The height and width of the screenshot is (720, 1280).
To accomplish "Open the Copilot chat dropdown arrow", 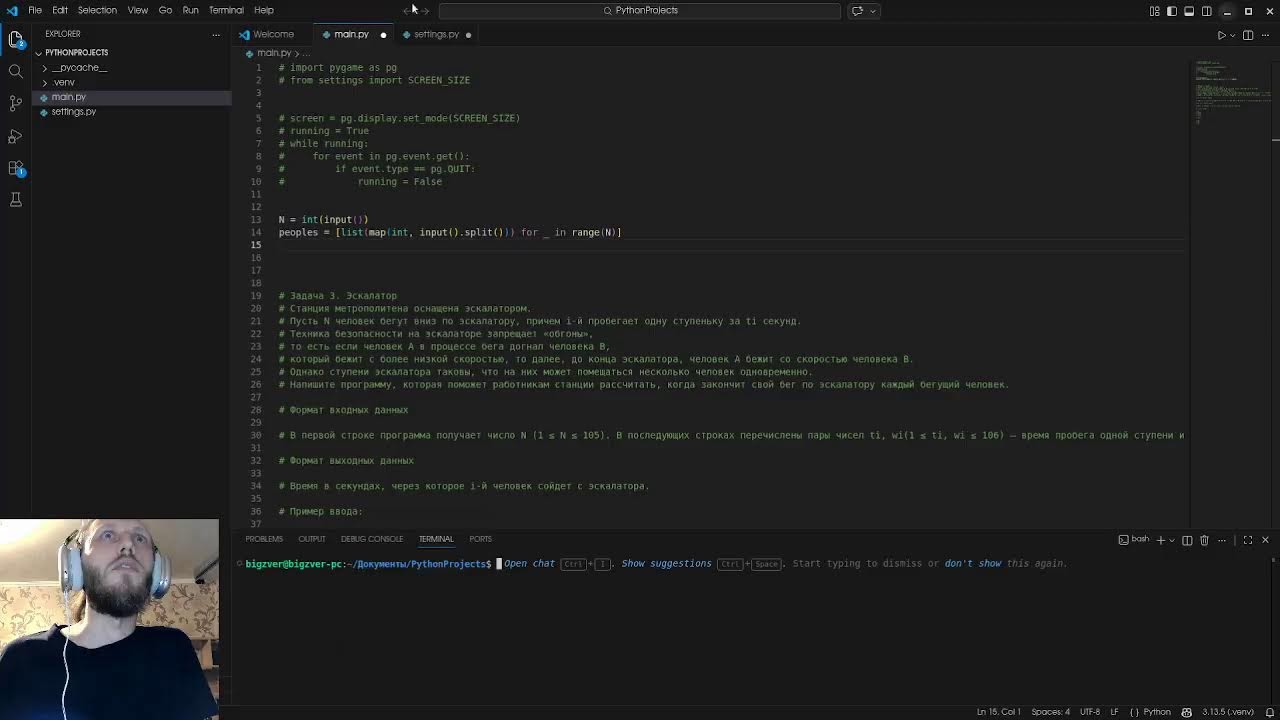I will click(x=873, y=10).
